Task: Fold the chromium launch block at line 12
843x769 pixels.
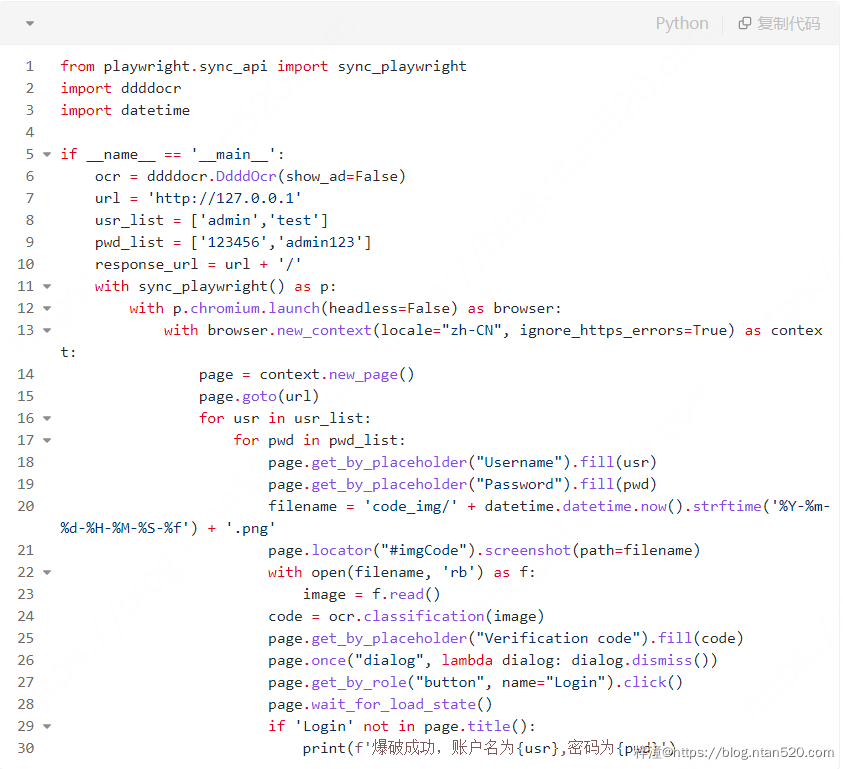Action: point(47,308)
